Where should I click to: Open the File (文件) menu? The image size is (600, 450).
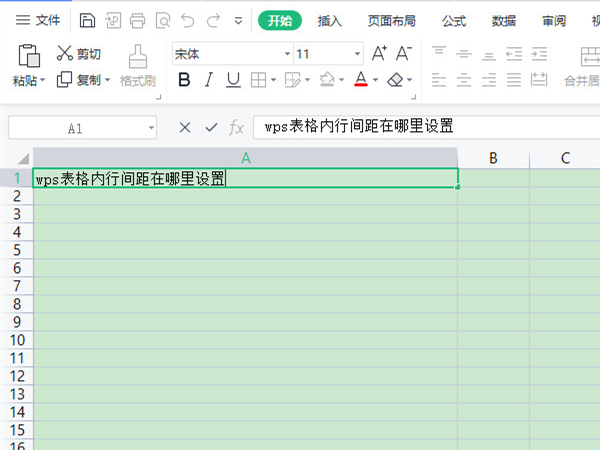(36, 20)
